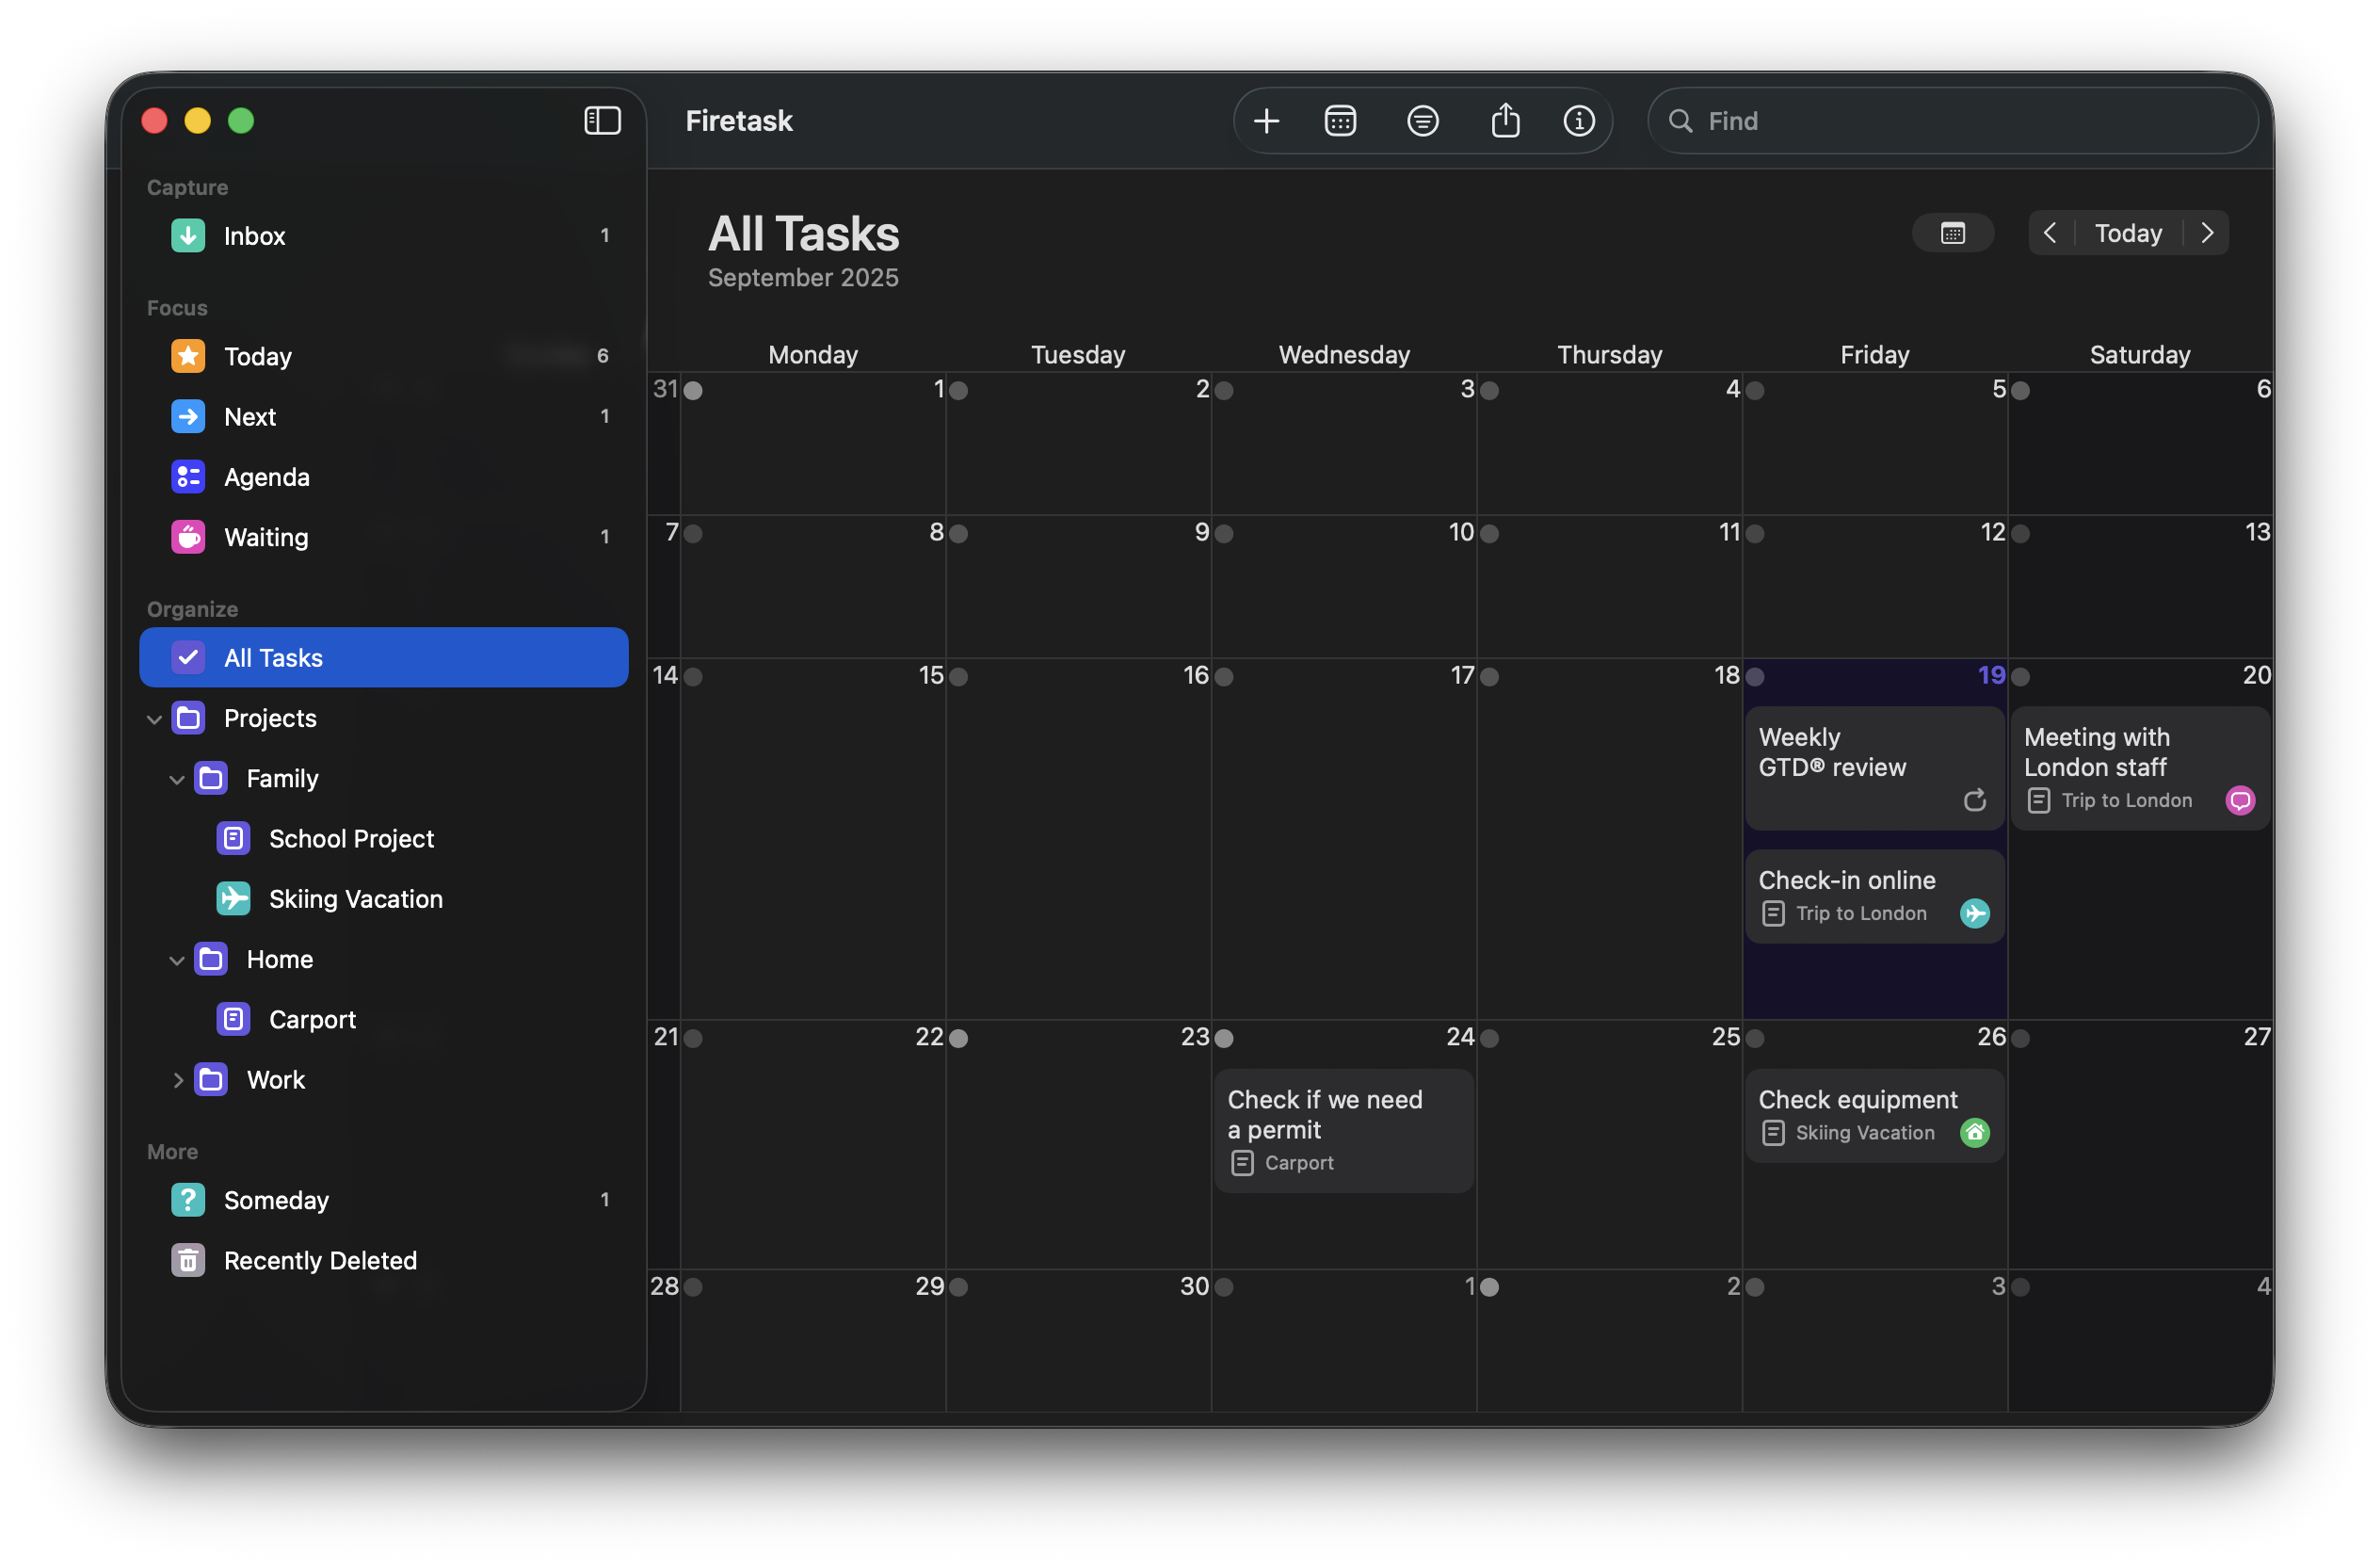Click repeat icon on Weekly GTD review

pyautogui.click(x=1974, y=800)
